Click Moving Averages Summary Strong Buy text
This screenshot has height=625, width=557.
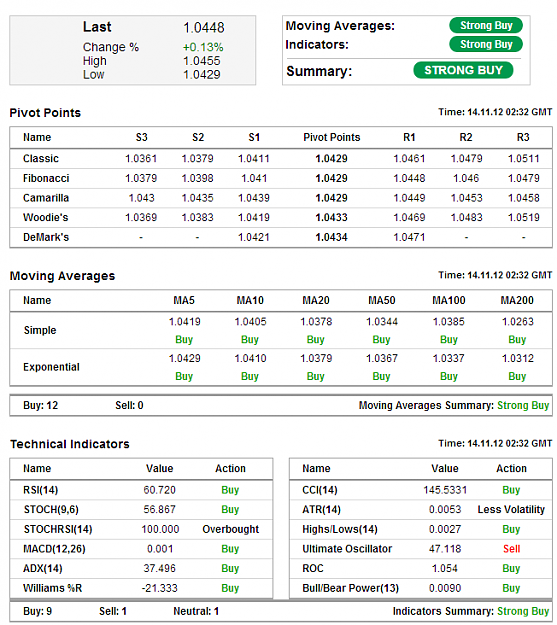pos(523,406)
